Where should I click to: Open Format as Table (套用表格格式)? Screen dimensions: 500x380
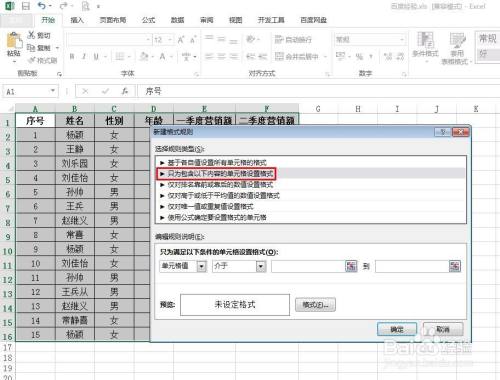(457, 48)
